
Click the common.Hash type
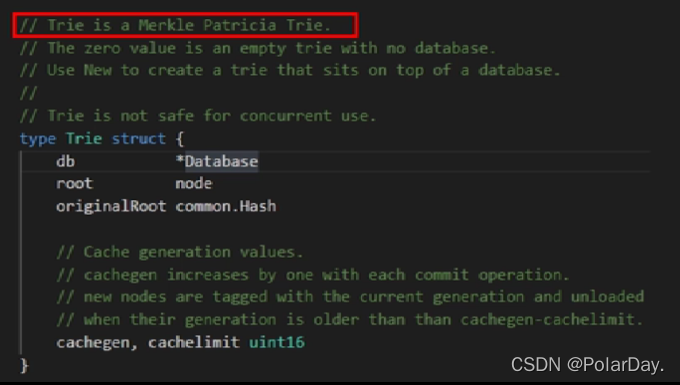226,206
